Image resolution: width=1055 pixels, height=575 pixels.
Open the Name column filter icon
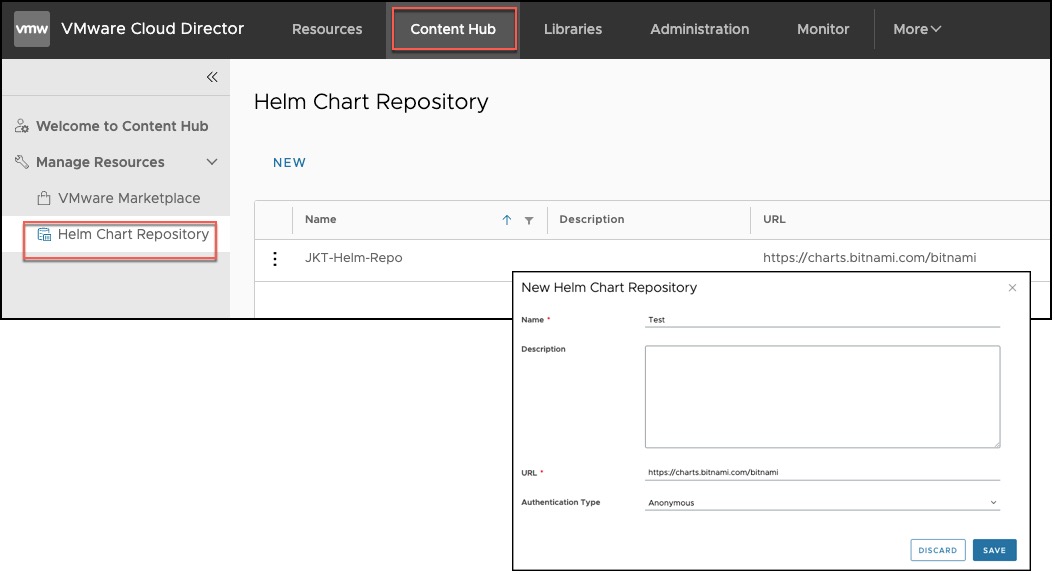tap(529, 220)
